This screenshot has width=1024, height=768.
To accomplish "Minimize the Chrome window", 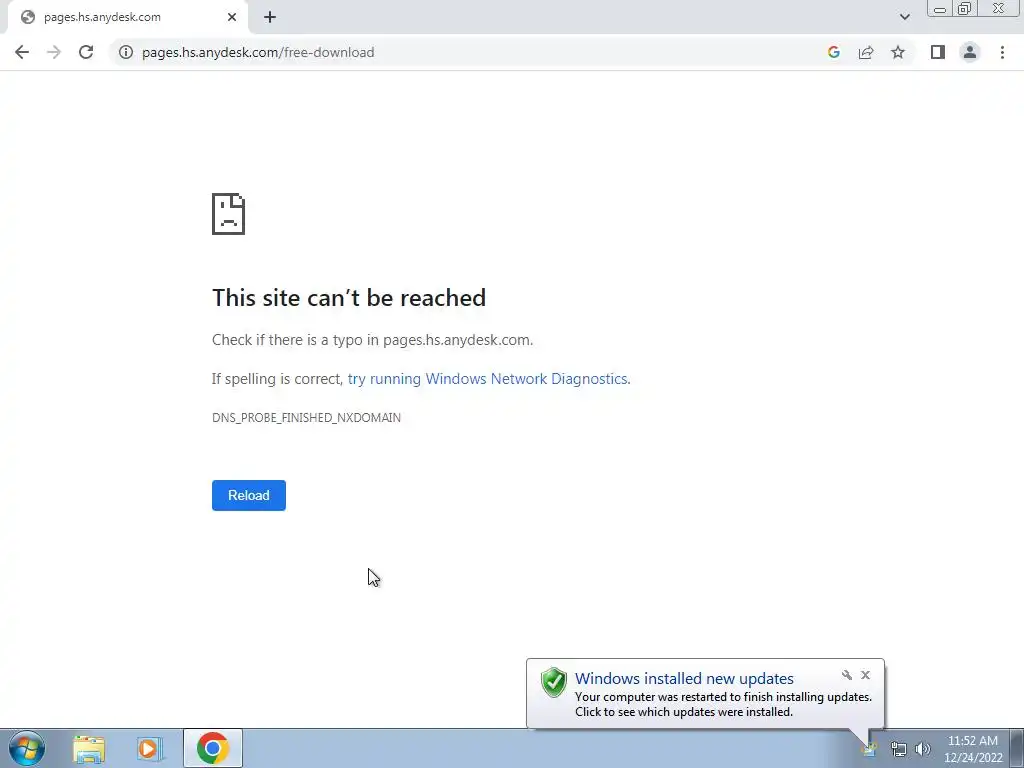I will tap(940, 9).
